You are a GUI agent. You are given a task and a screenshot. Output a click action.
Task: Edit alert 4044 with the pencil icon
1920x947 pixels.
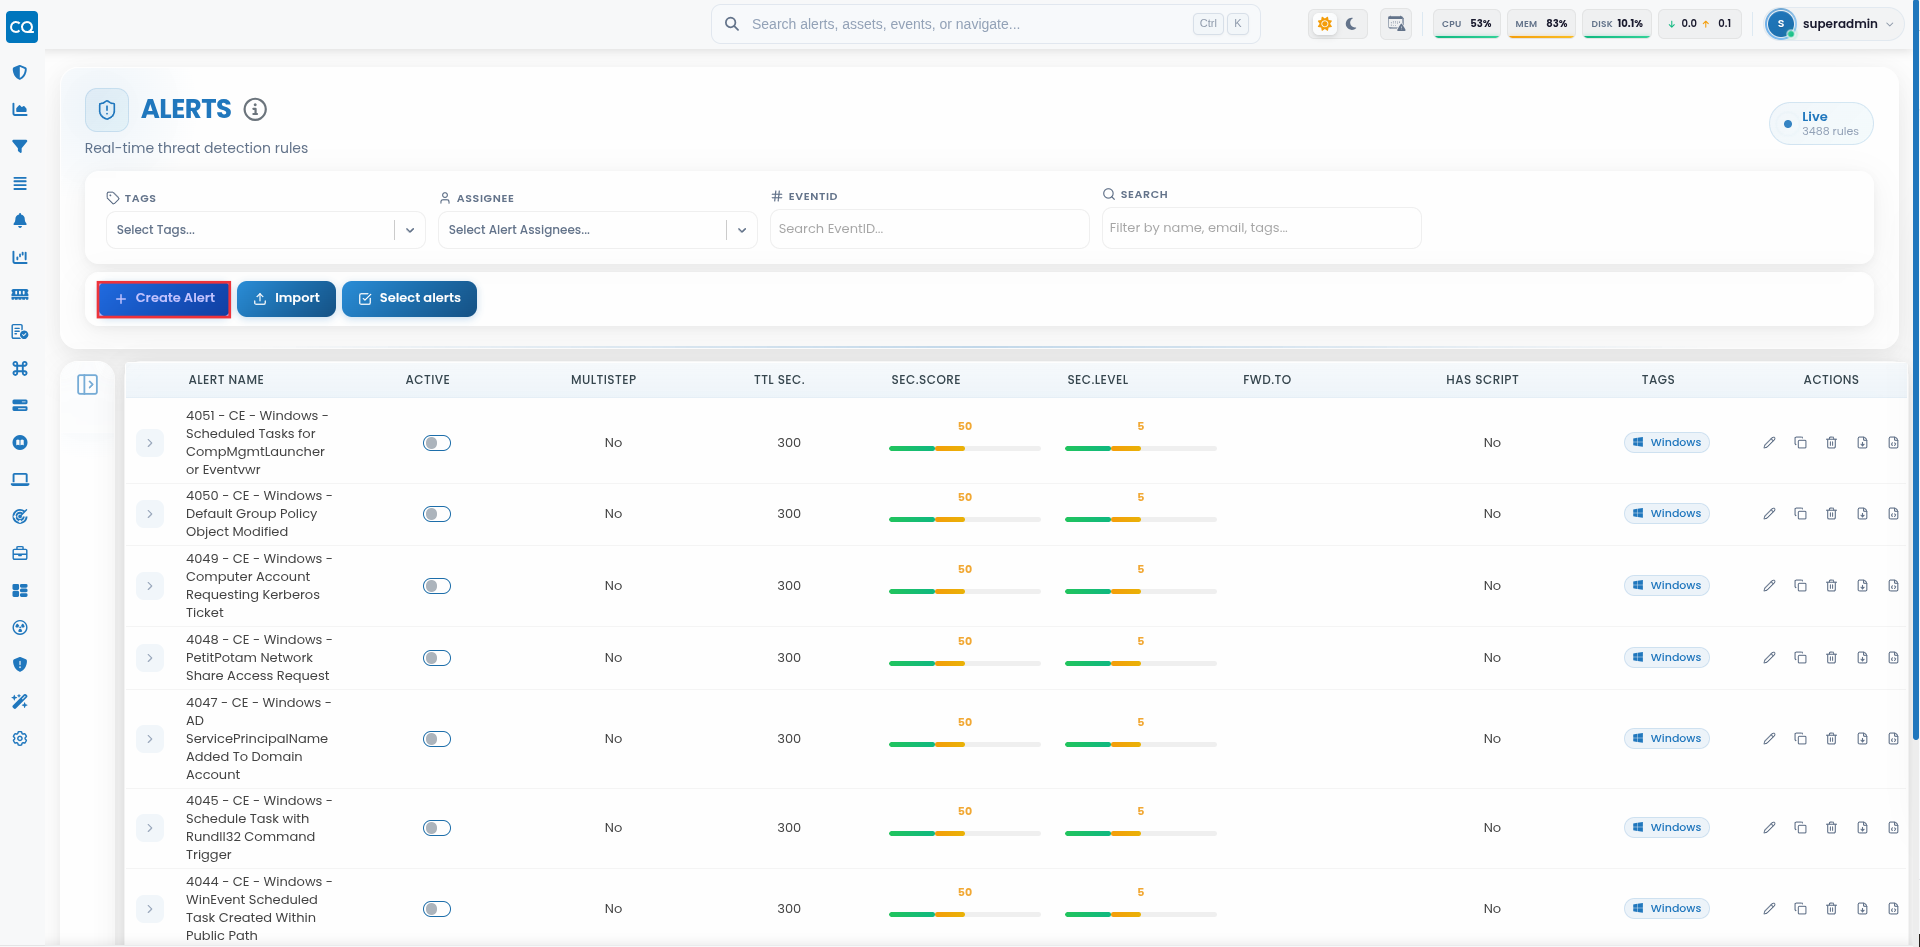1769,909
